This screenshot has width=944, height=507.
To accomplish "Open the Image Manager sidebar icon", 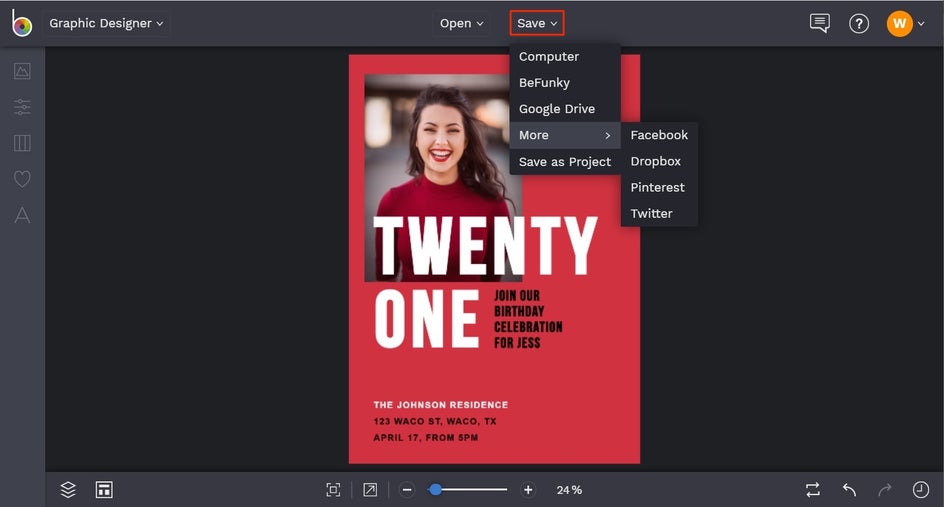I will 22,71.
